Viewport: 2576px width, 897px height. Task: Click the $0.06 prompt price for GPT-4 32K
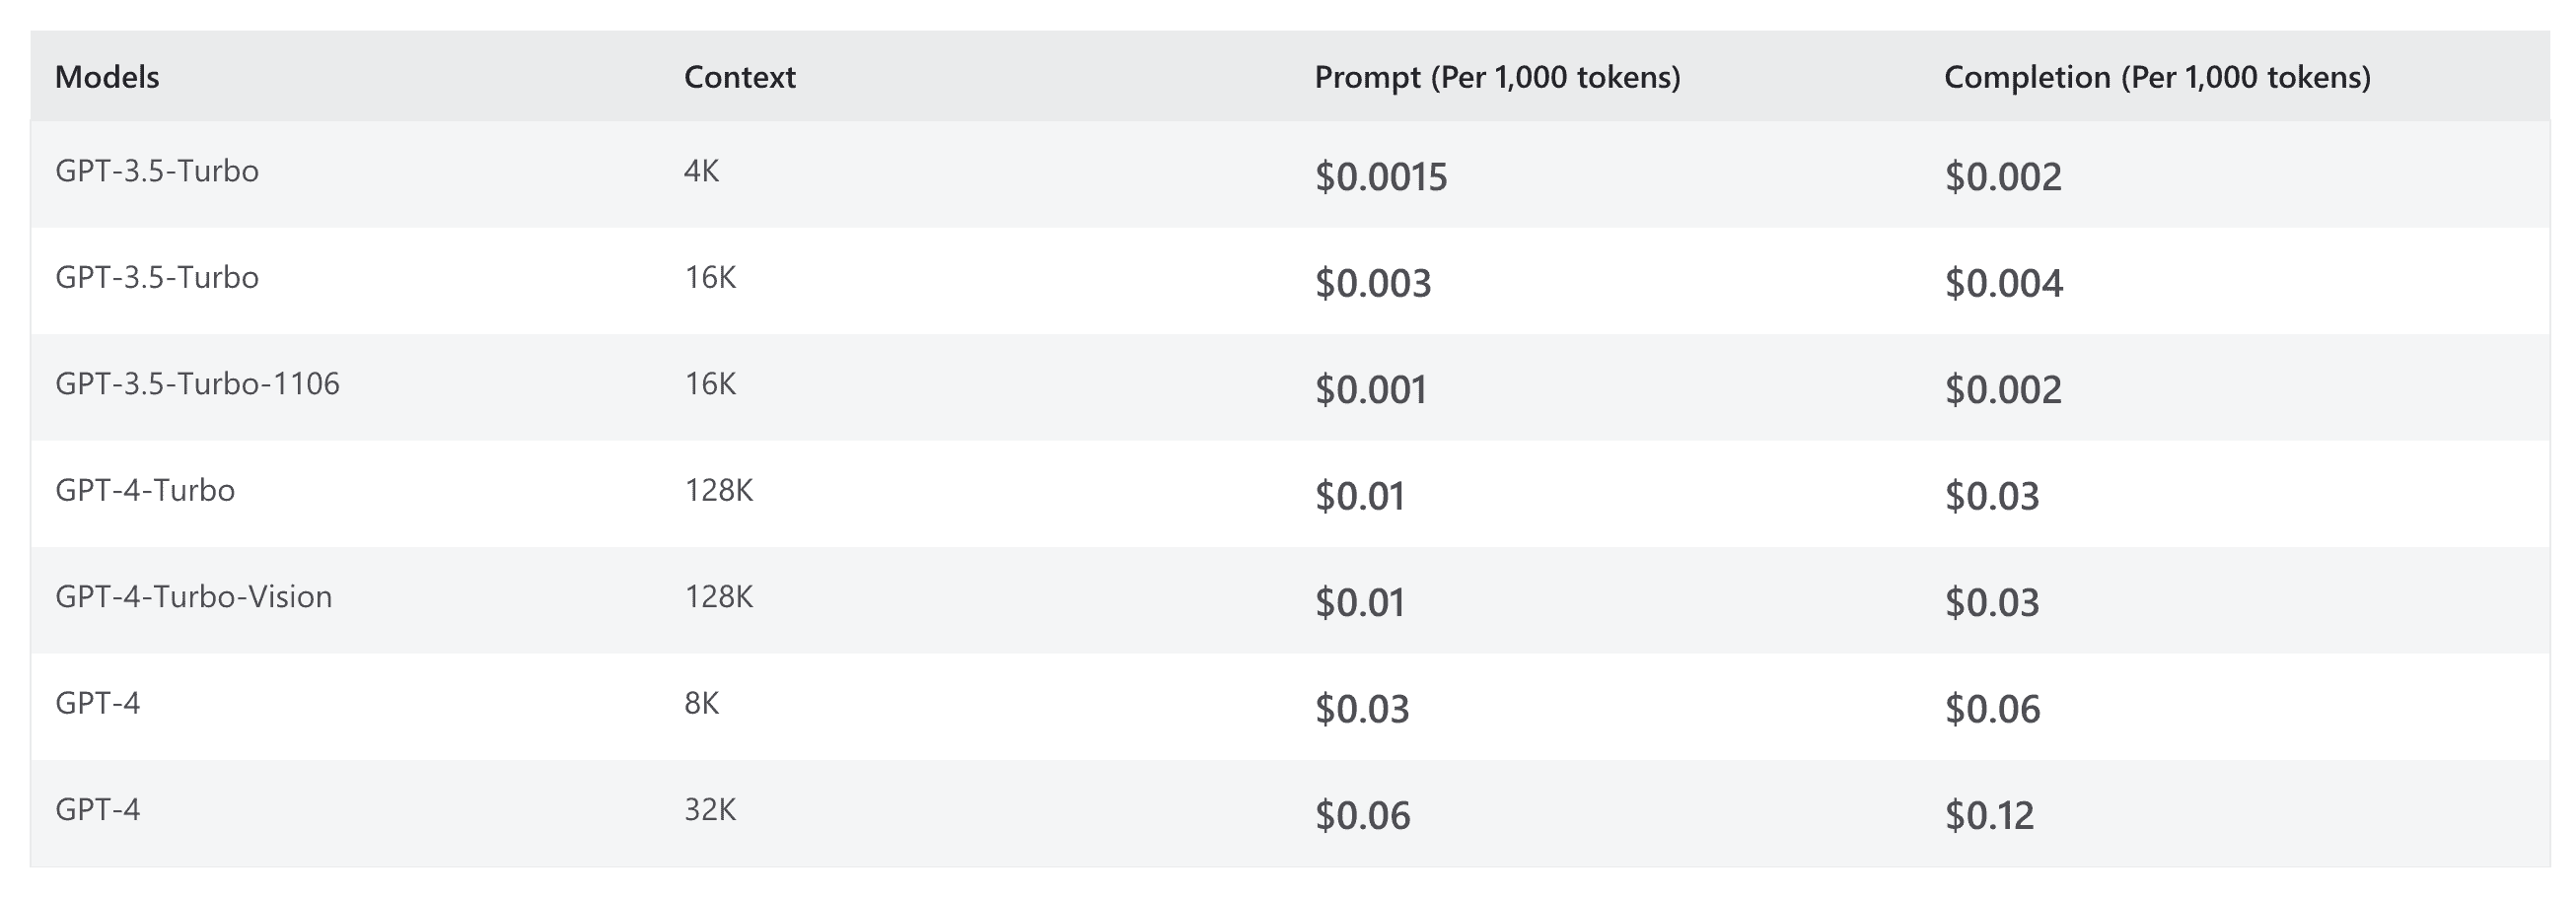1362,816
